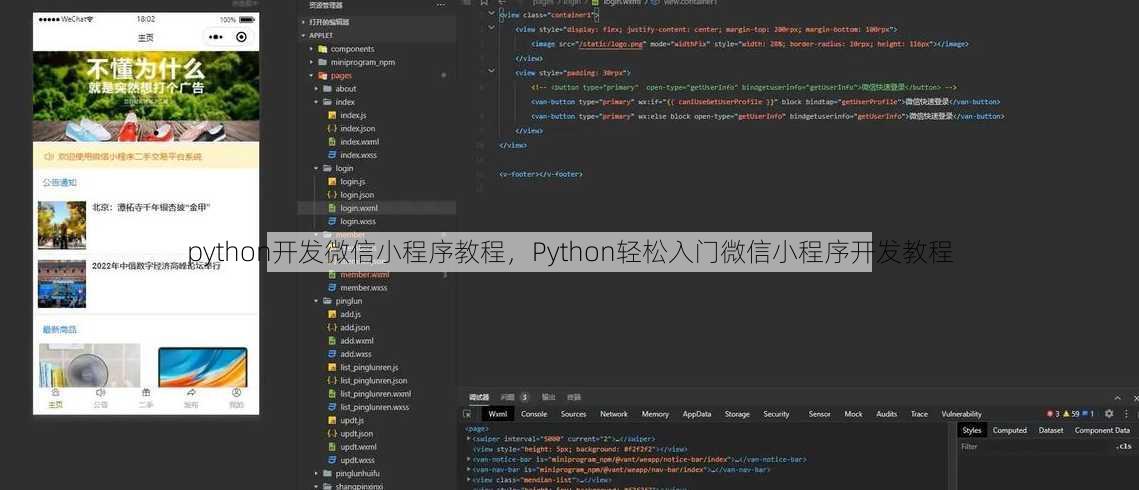1139x490 pixels.
Task: Click the add.wxml file icon
Action: tap(332, 340)
